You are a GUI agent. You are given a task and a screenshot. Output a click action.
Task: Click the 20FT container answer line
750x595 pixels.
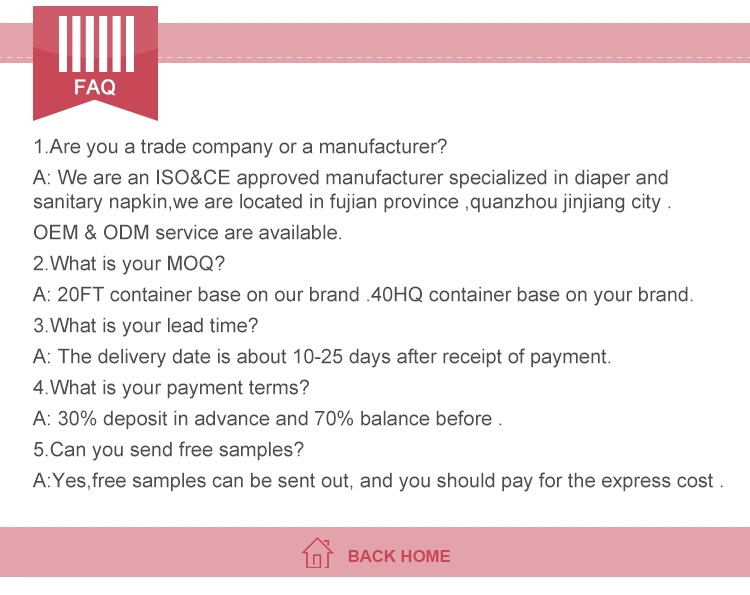363,295
